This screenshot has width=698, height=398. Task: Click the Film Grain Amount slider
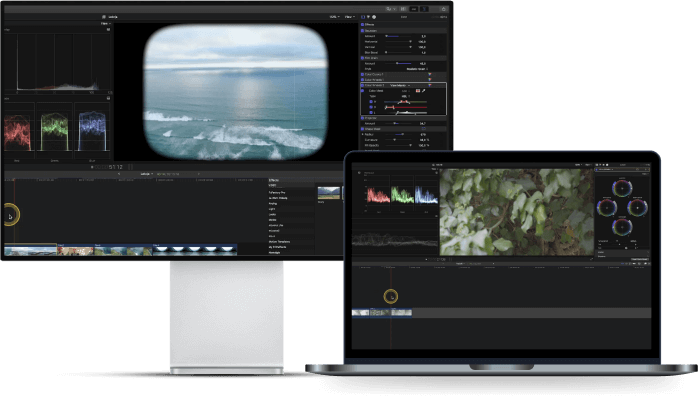398,63
